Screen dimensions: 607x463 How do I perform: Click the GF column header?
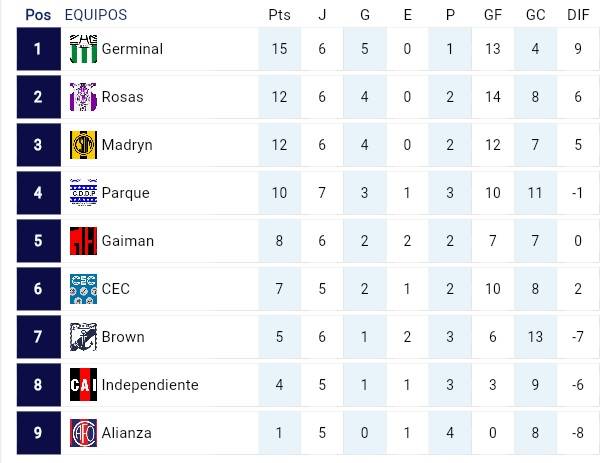click(493, 16)
